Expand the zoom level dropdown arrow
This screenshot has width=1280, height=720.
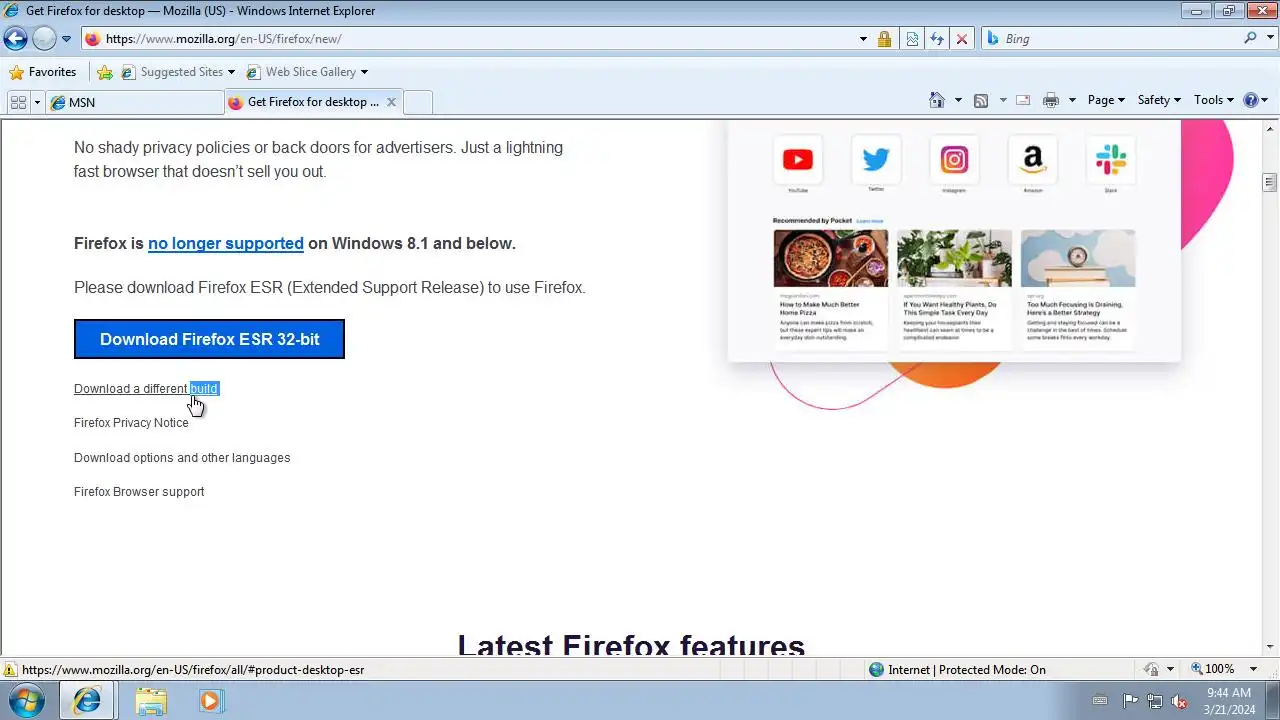tap(1255, 669)
